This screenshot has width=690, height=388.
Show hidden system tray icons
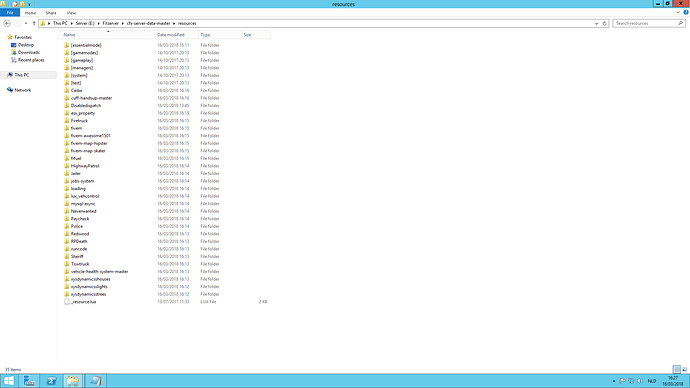(x=614, y=381)
